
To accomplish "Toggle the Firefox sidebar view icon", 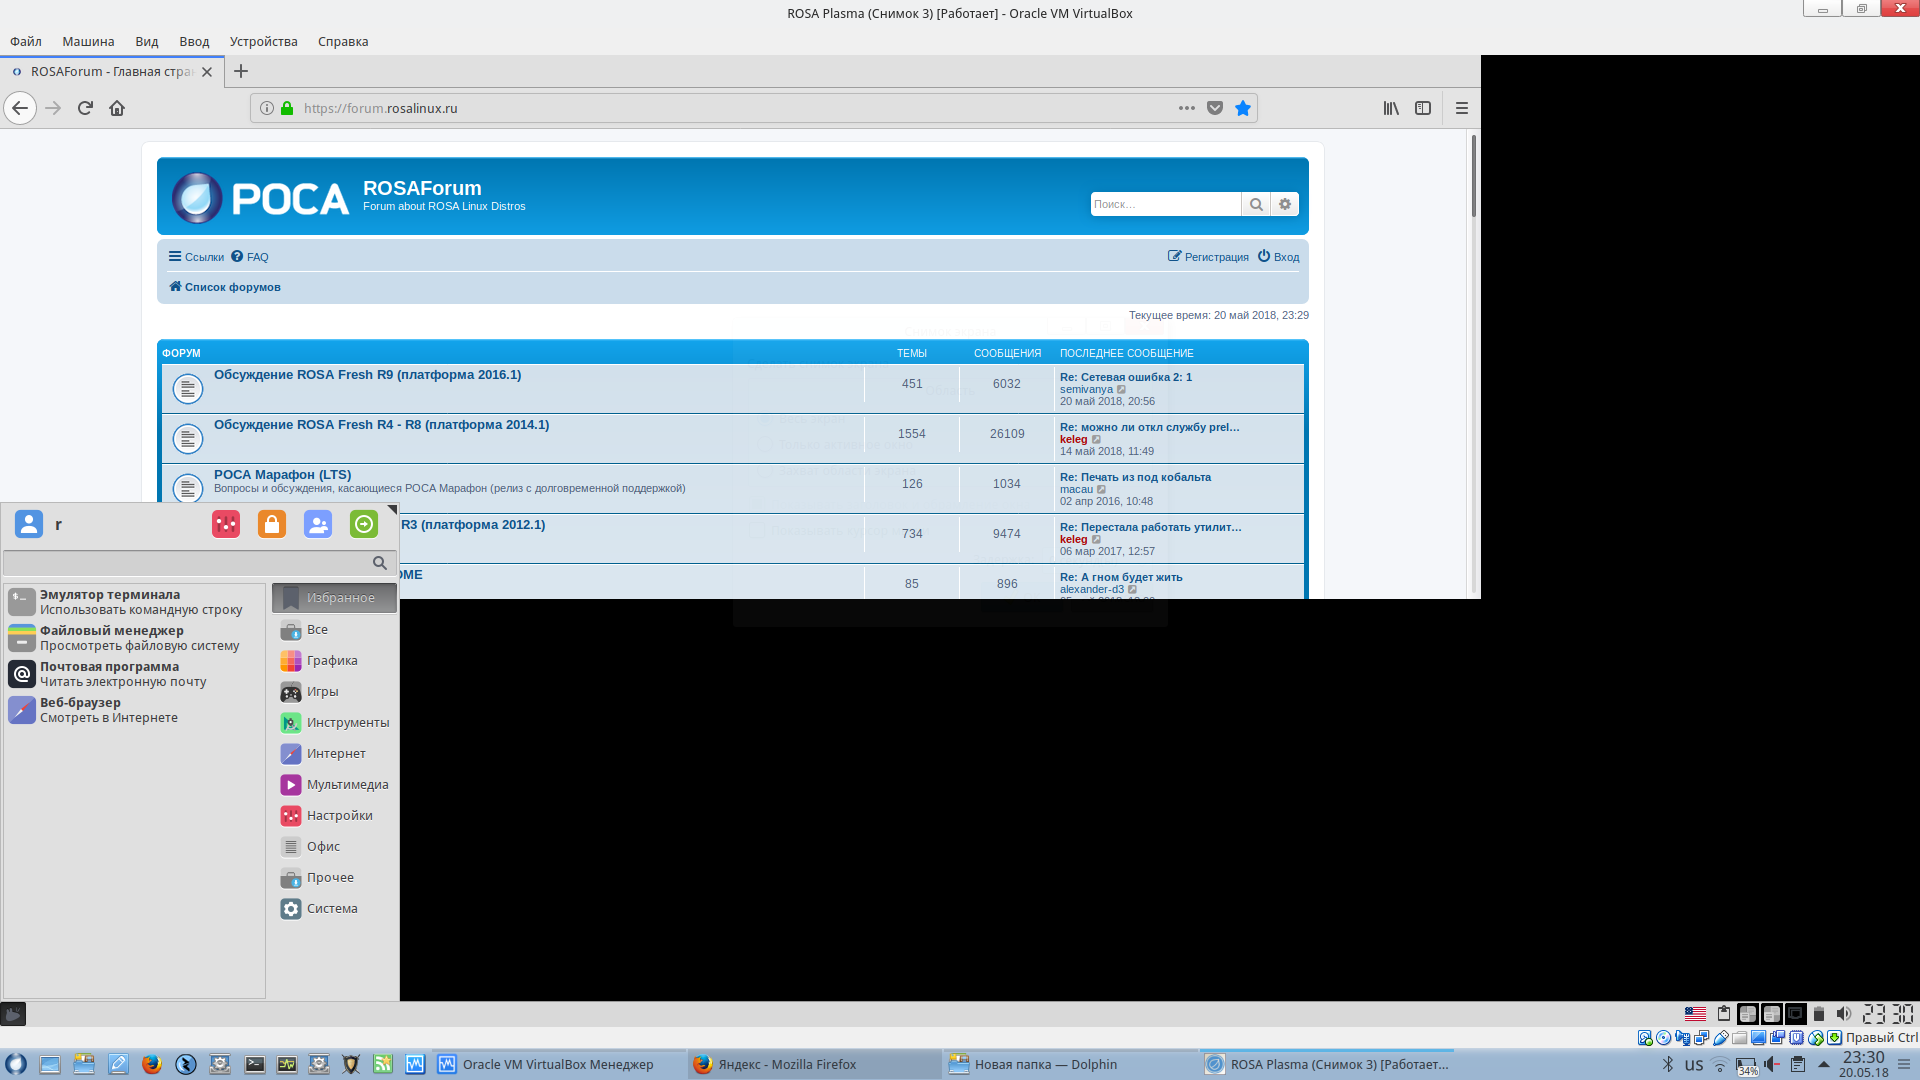I will point(1423,108).
